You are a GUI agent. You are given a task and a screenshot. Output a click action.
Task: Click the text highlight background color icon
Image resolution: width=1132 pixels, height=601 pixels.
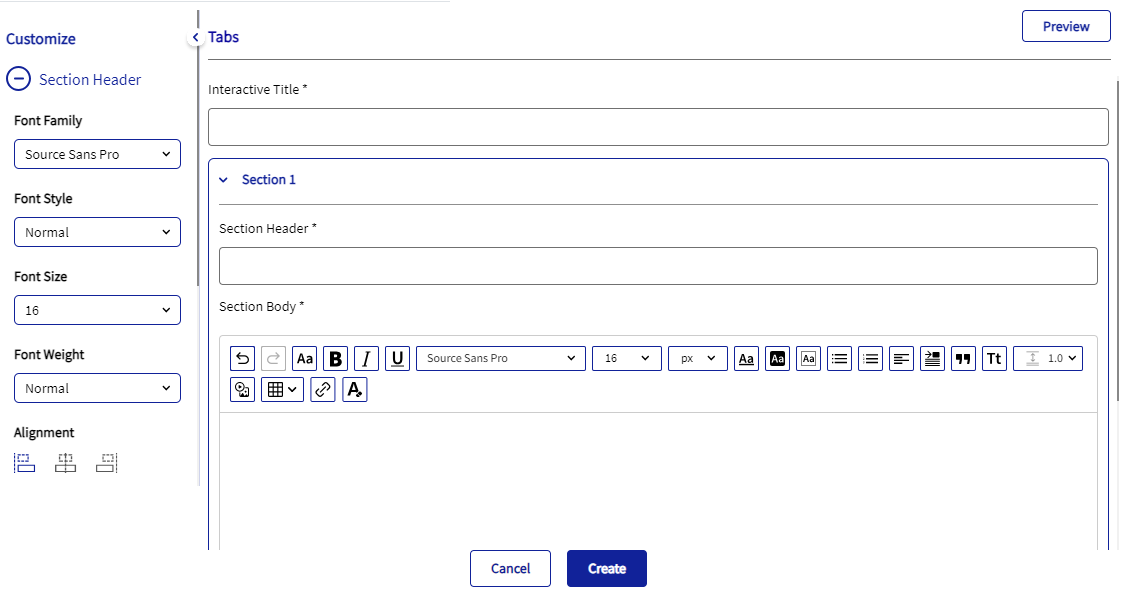(x=778, y=358)
